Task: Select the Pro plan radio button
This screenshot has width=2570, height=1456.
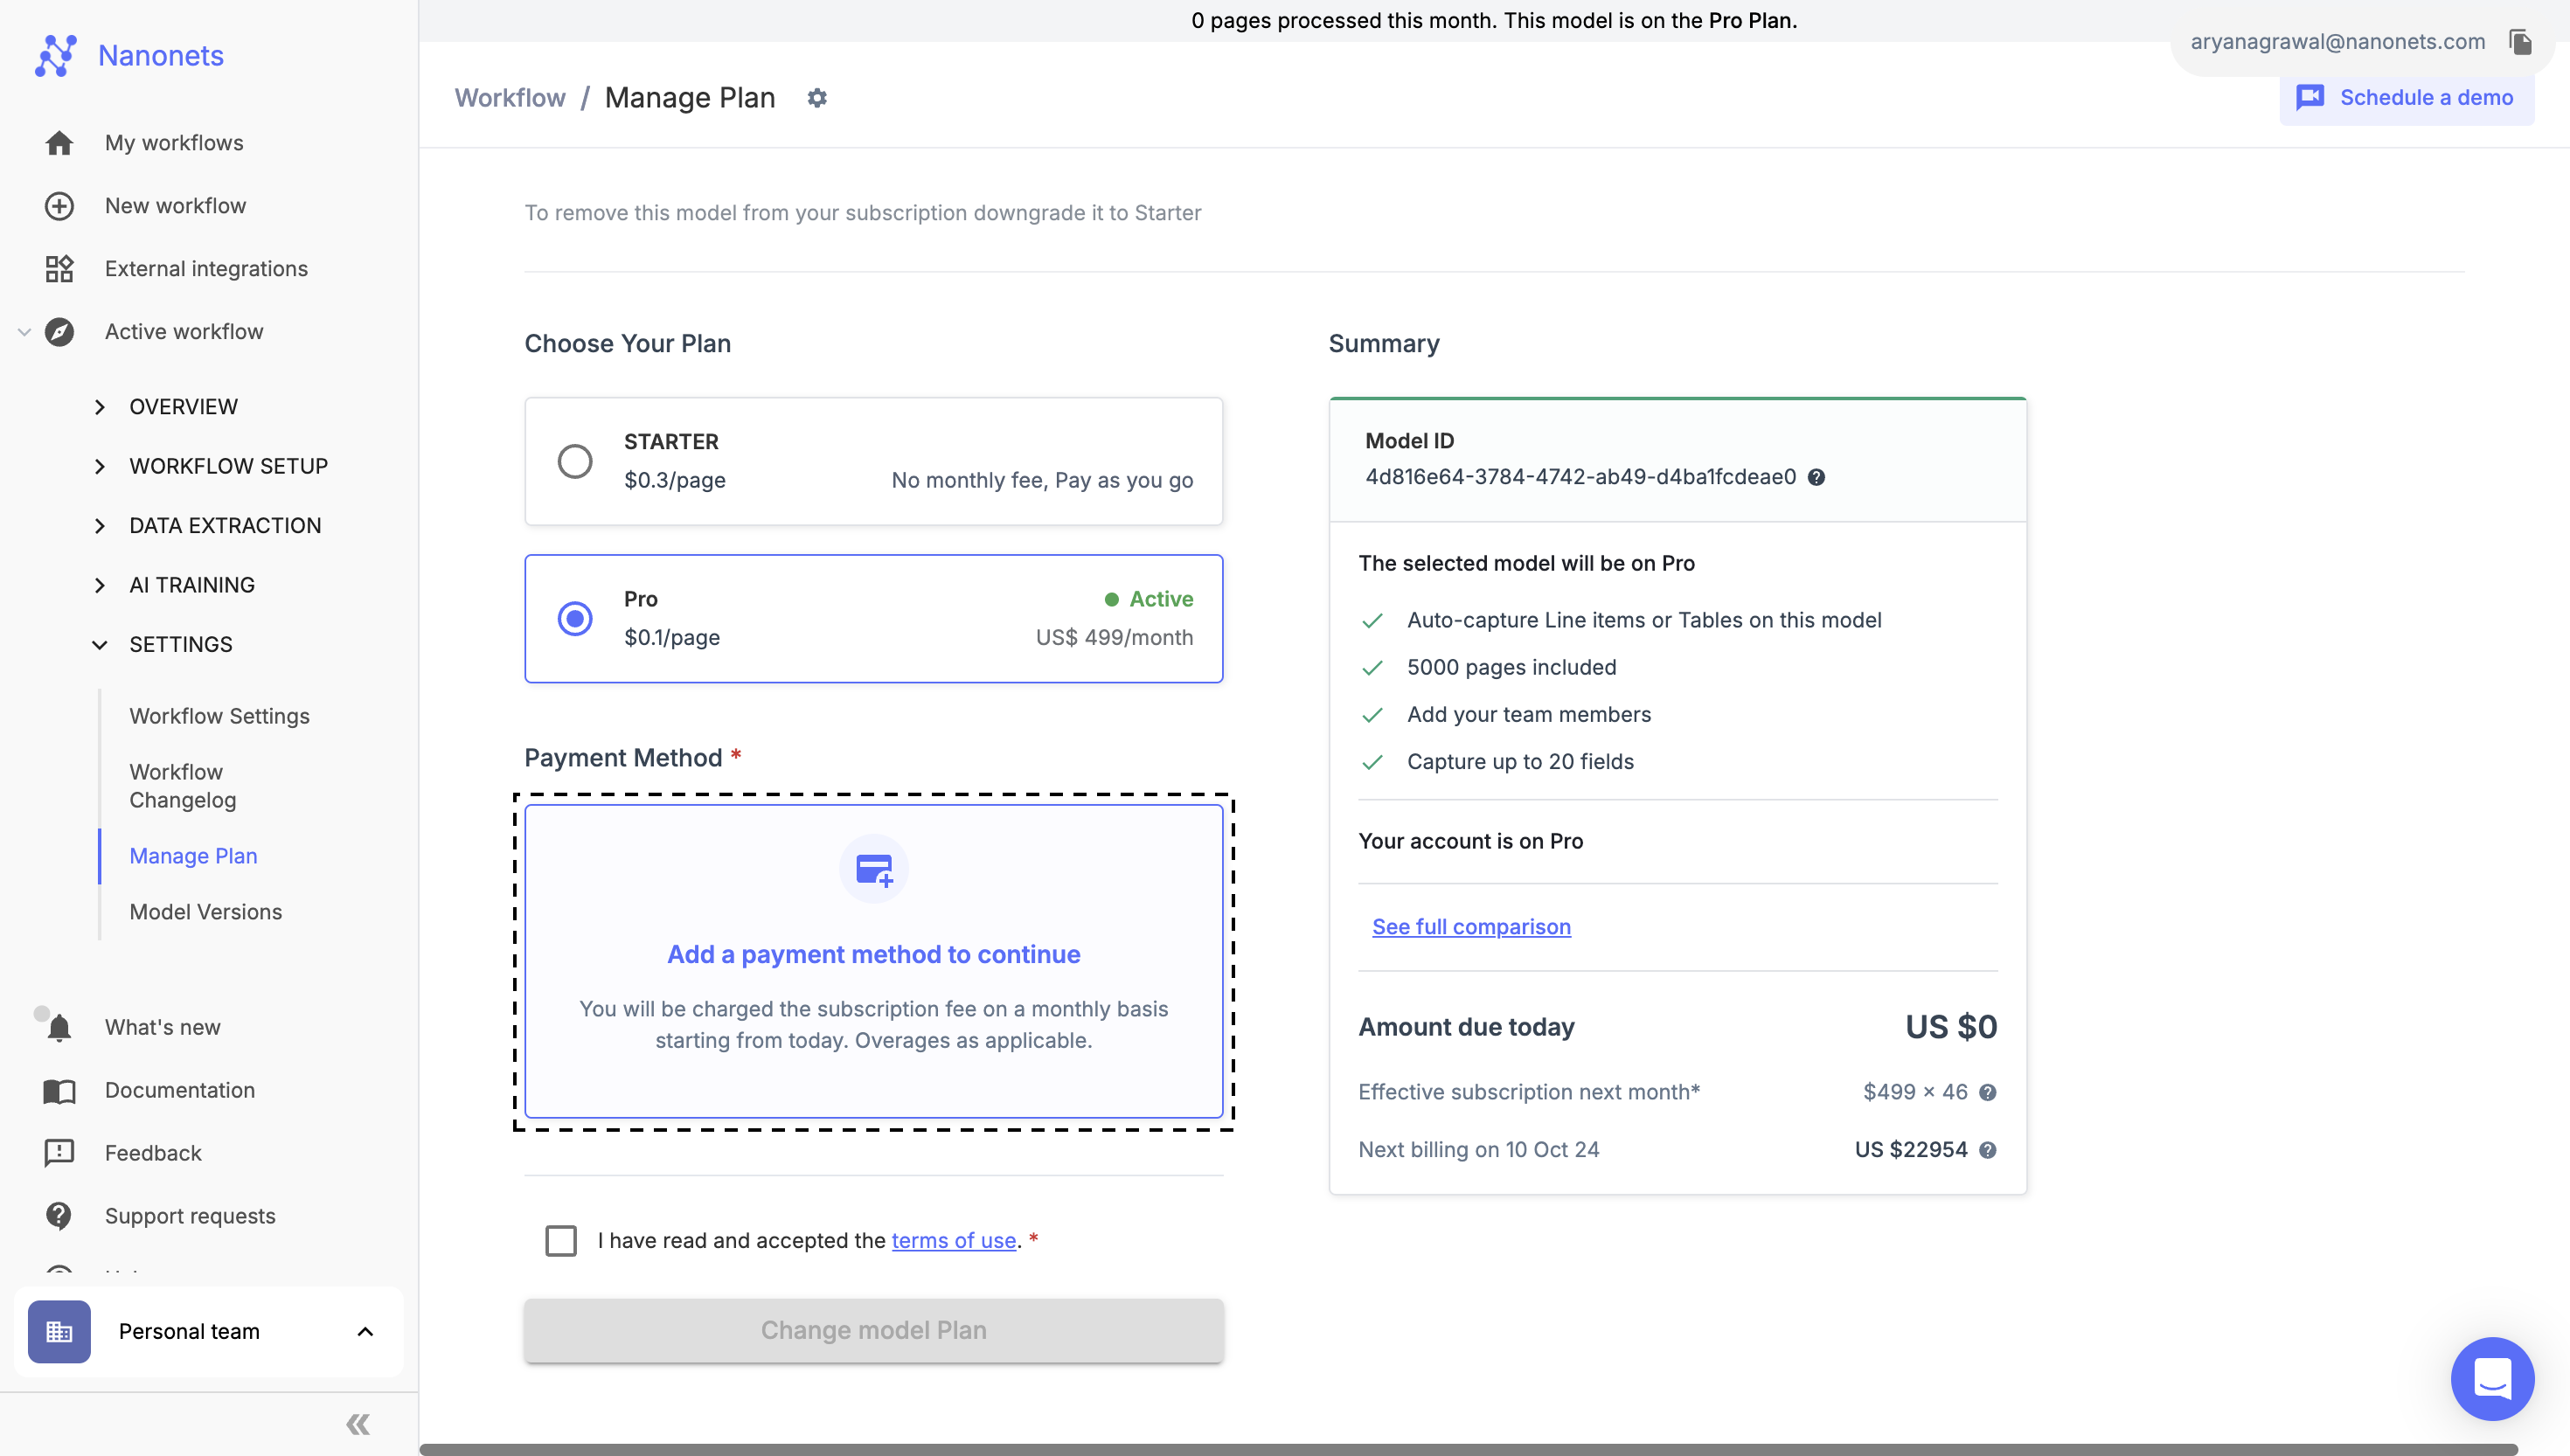Action: [575, 619]
